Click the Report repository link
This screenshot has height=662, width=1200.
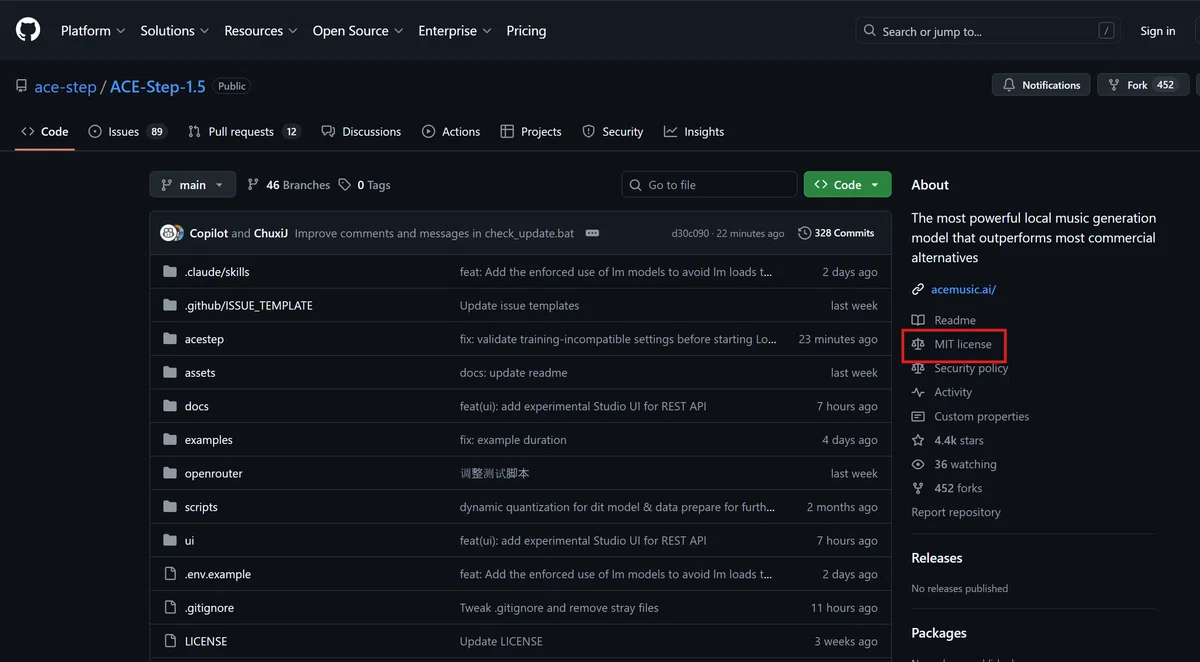(x=956, y=512)
